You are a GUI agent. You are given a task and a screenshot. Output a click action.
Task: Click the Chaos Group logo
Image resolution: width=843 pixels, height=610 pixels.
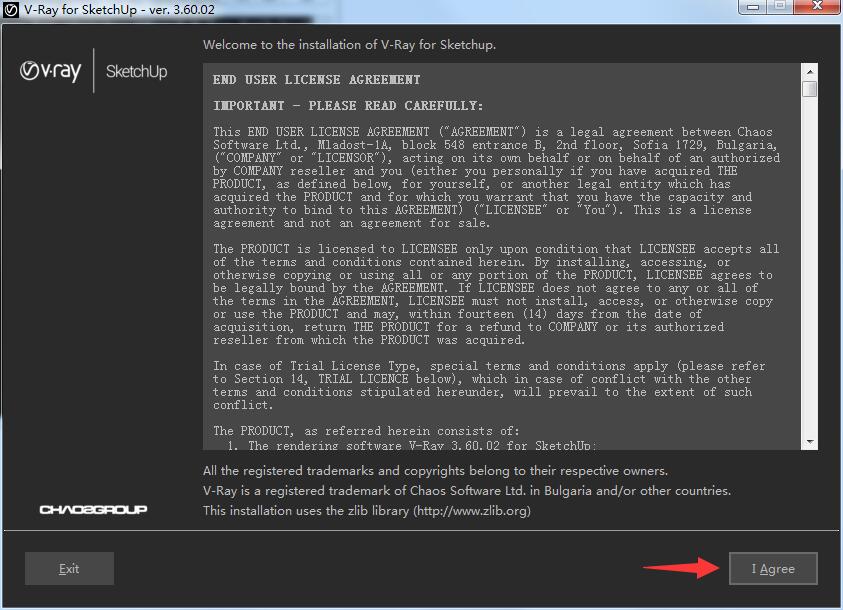(94, 509)
